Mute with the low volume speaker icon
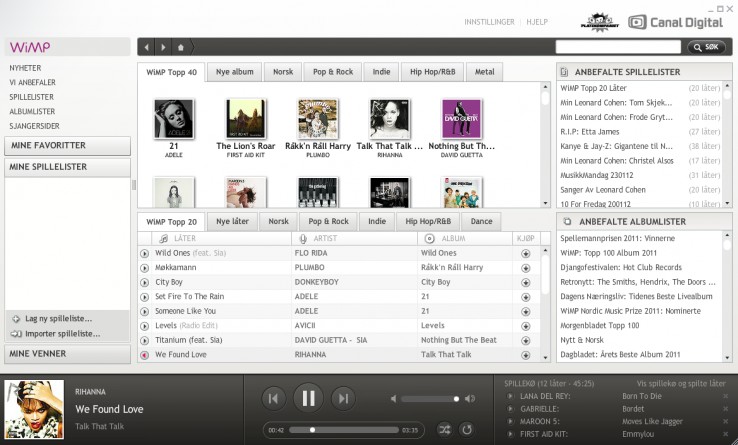The width and height of the screenshot is (738, 445). tap(393, 399)
